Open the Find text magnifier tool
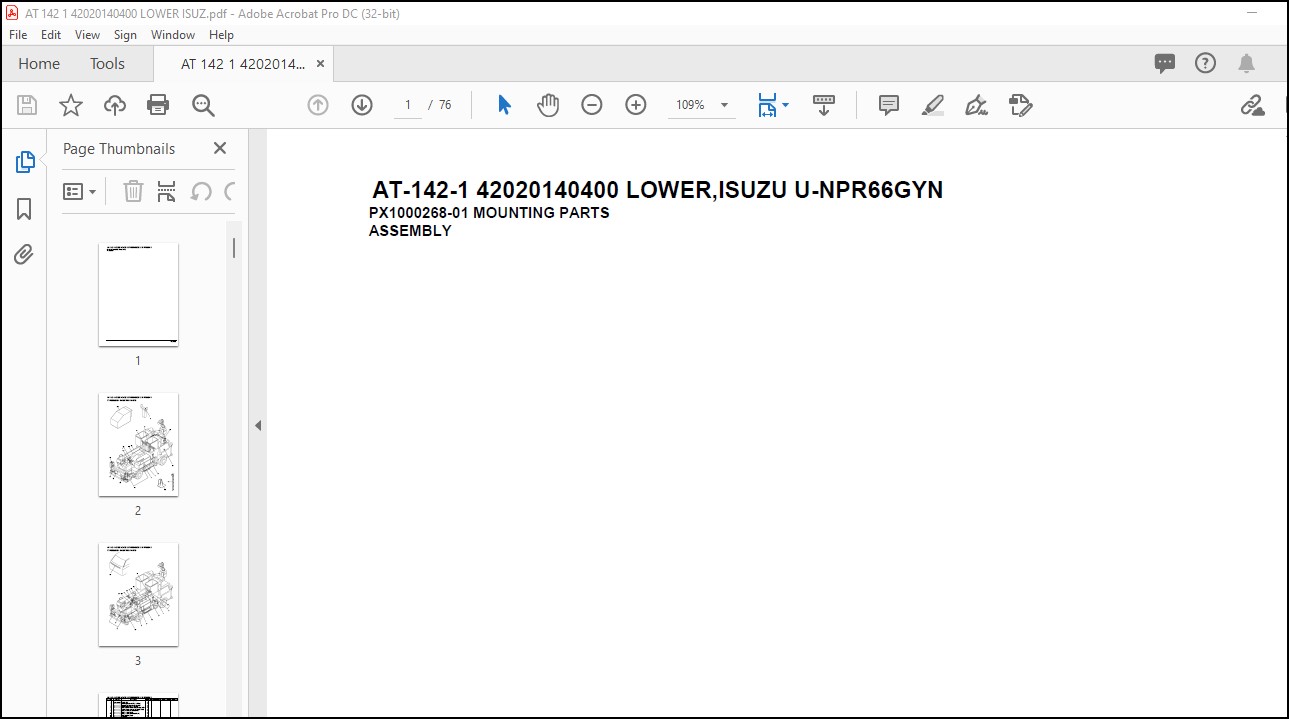The height and width of the screenshot is (719, 1289). (203, 105)
